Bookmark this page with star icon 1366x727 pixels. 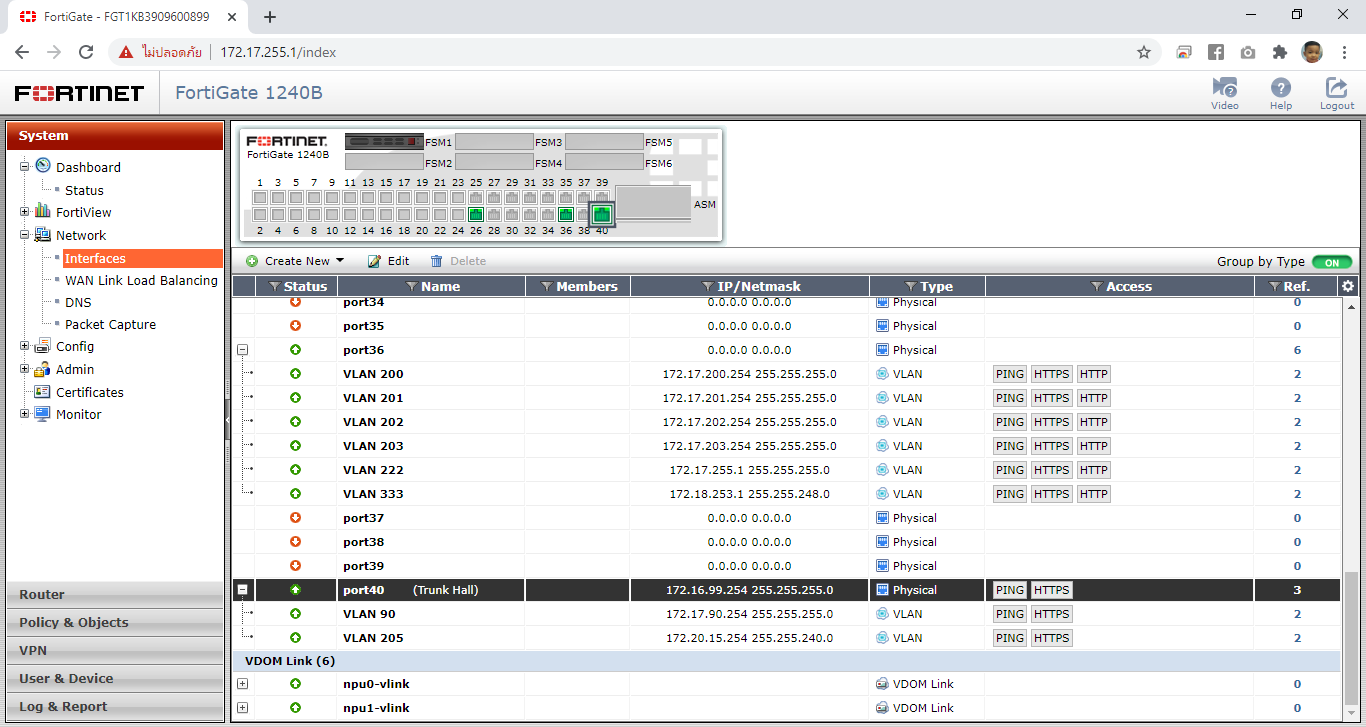(x=1144, y=52)
